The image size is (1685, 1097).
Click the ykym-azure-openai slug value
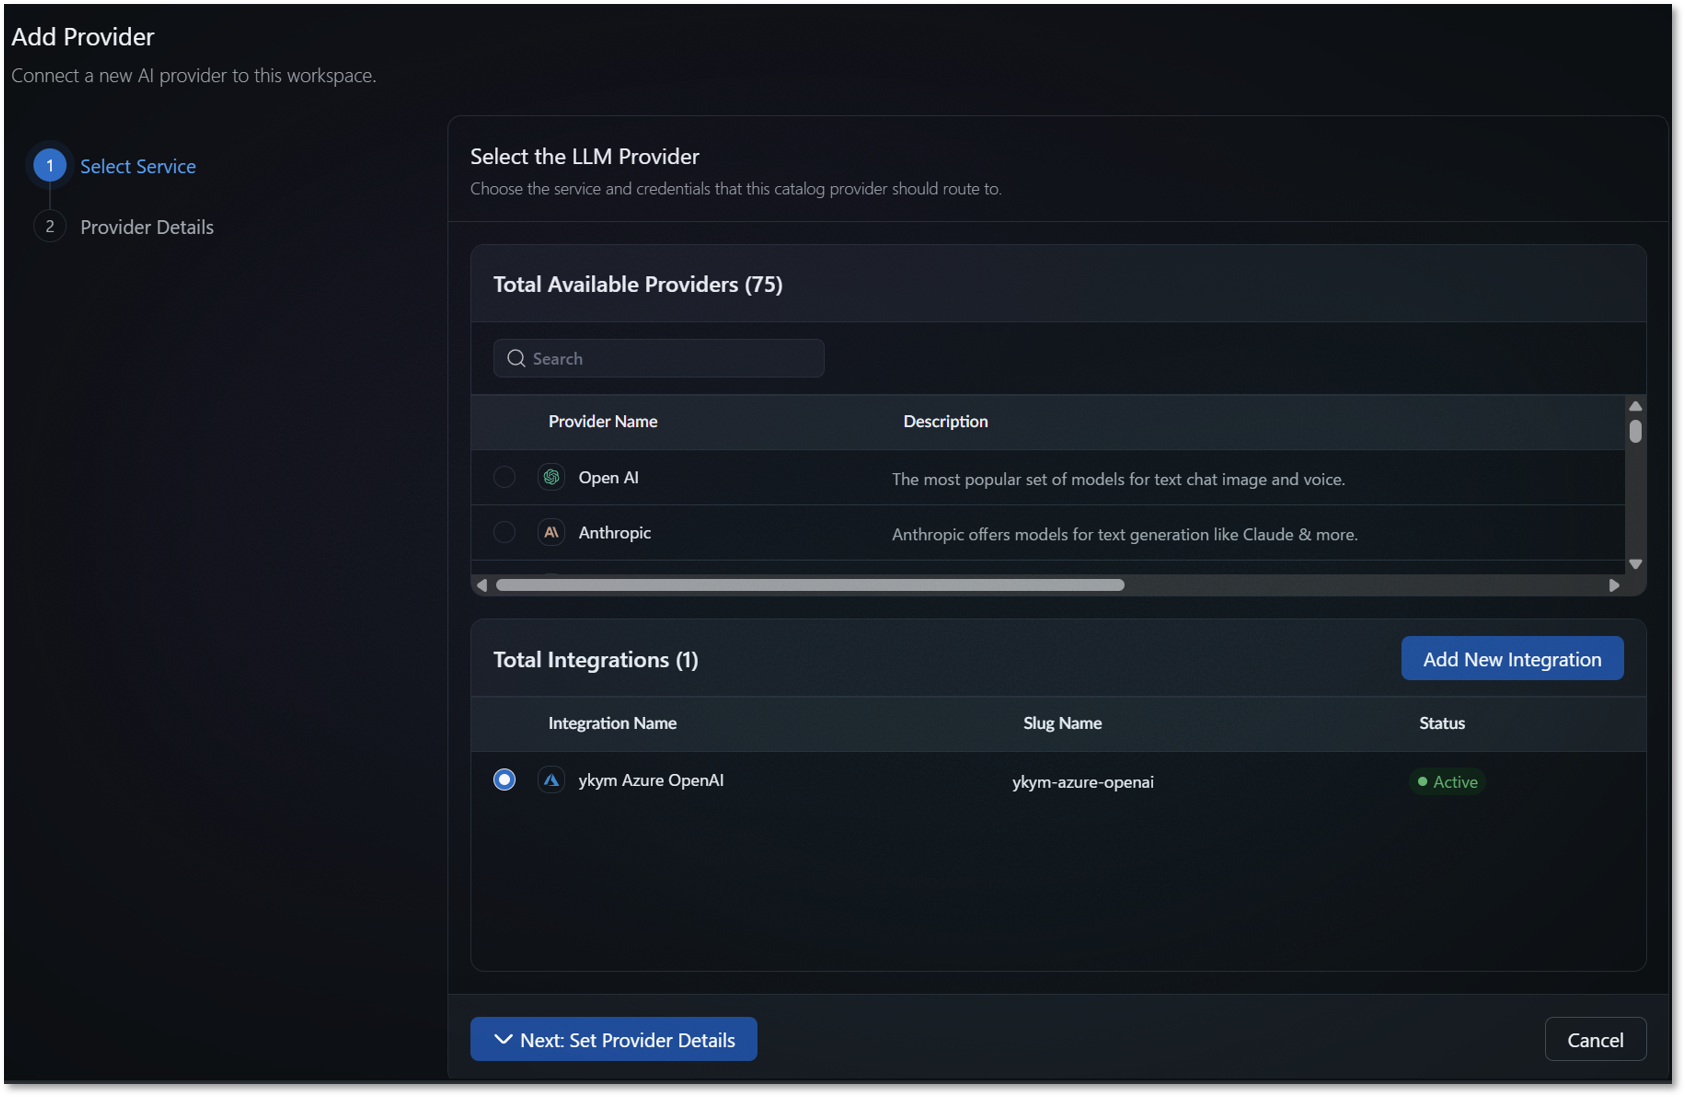click(1083, 782)
